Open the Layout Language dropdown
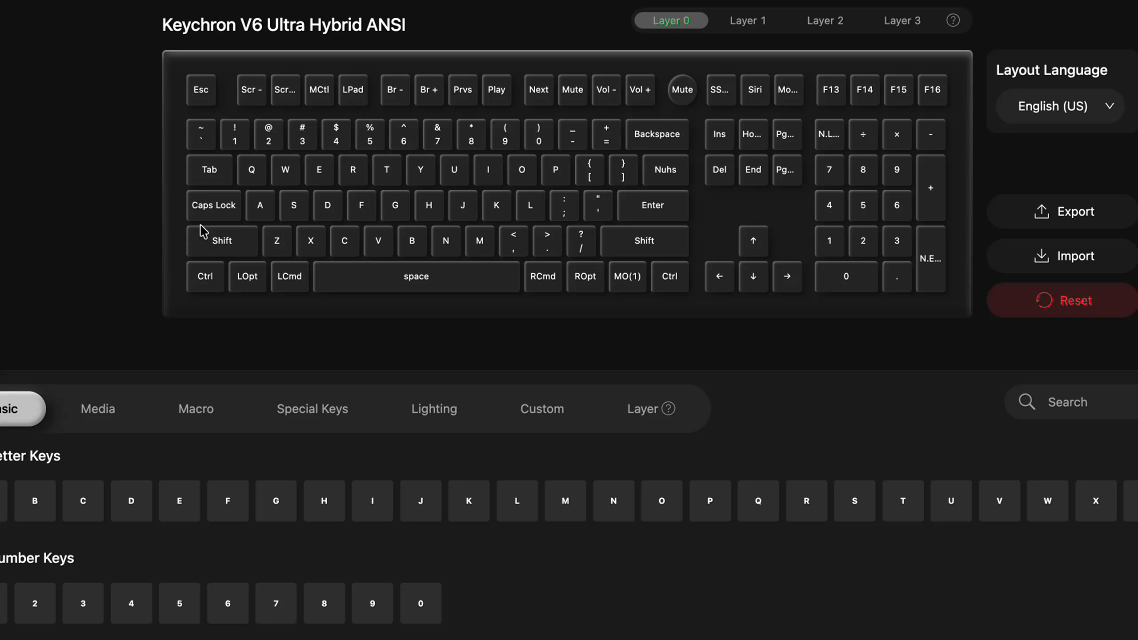The image size is (1138, 640). [1060, 106]
